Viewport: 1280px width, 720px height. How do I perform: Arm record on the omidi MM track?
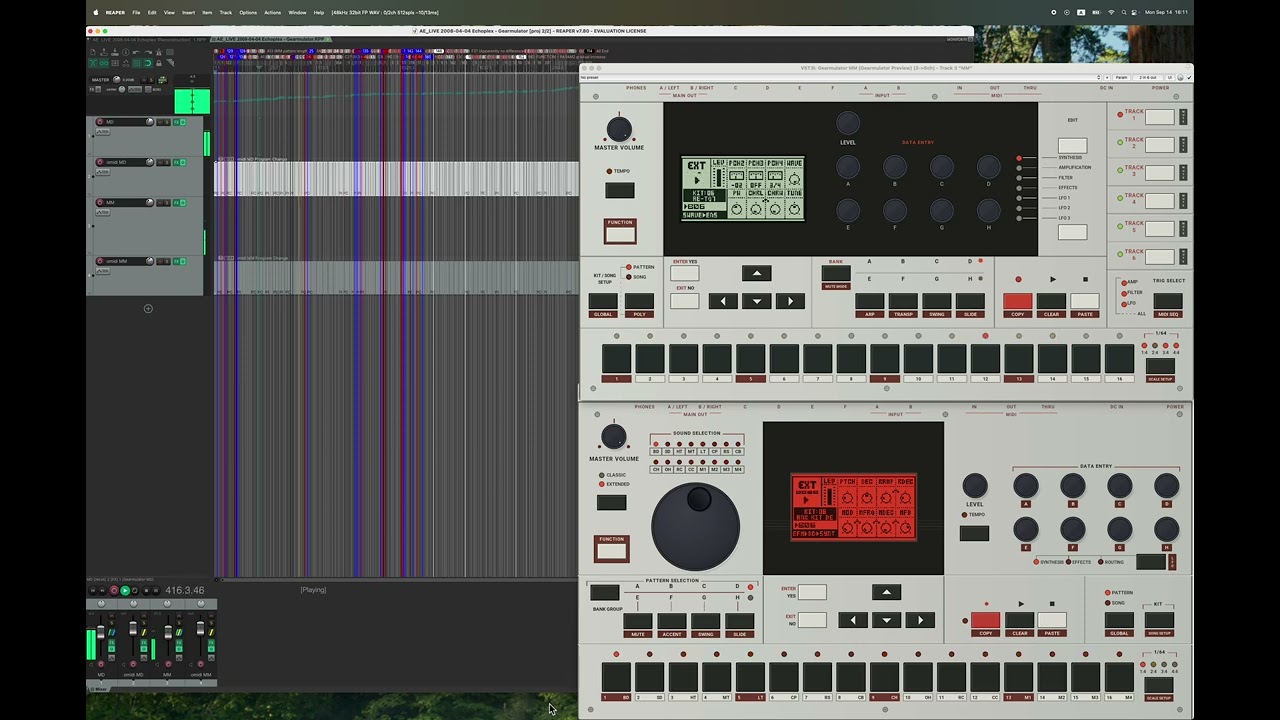99,261
